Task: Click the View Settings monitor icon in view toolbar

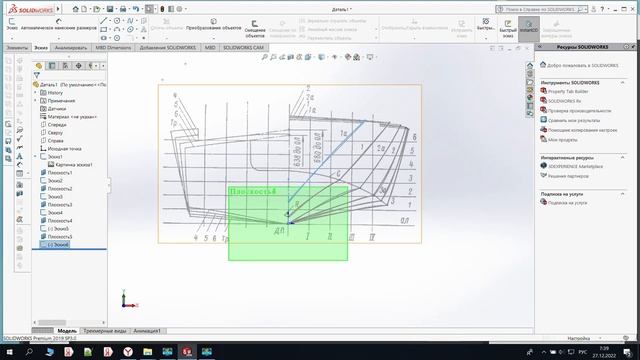Action: pyautogui.click(x=370, y=57)
